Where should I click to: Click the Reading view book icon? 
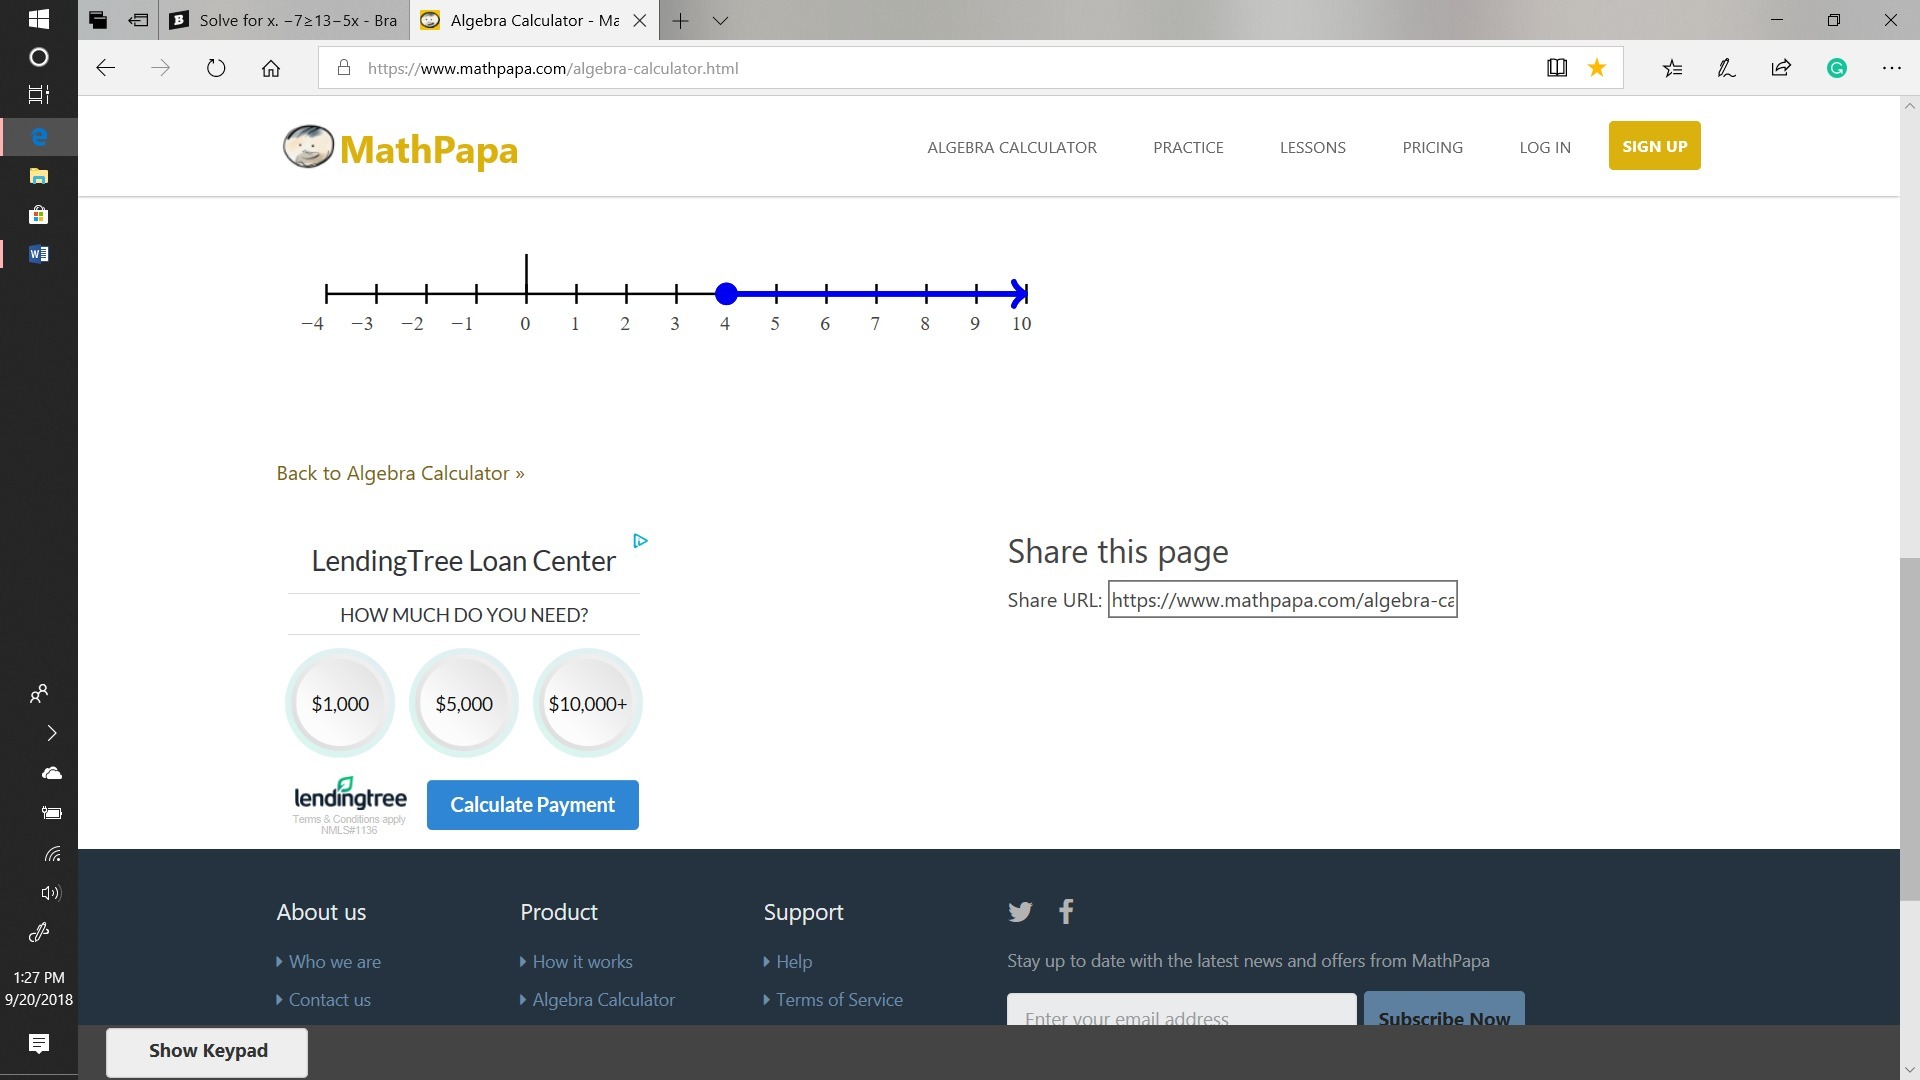pyautogui.click(x=1557, y=68)
